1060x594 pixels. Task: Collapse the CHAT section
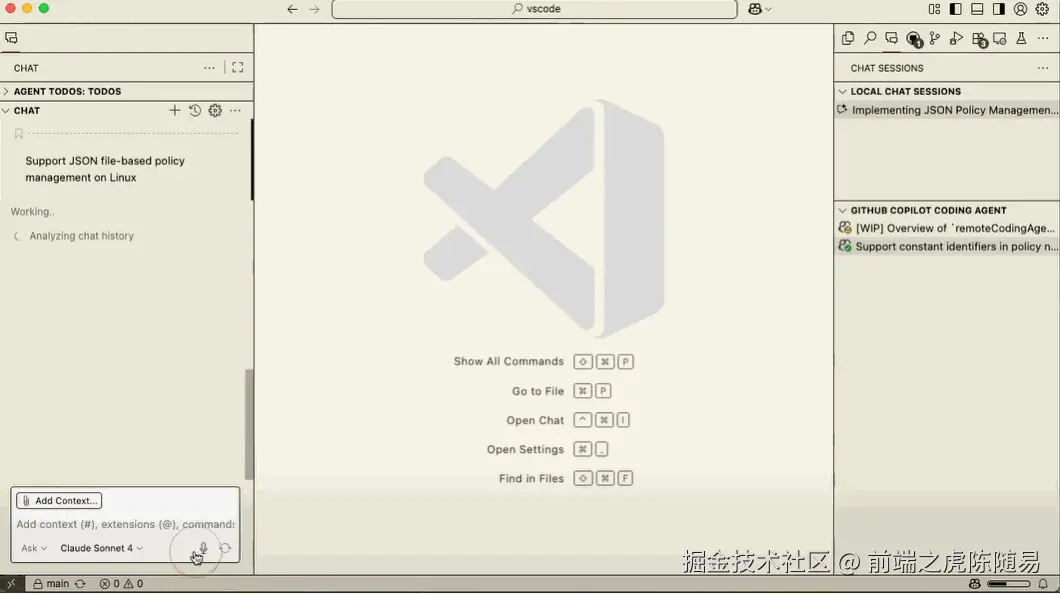click(26, 110)
